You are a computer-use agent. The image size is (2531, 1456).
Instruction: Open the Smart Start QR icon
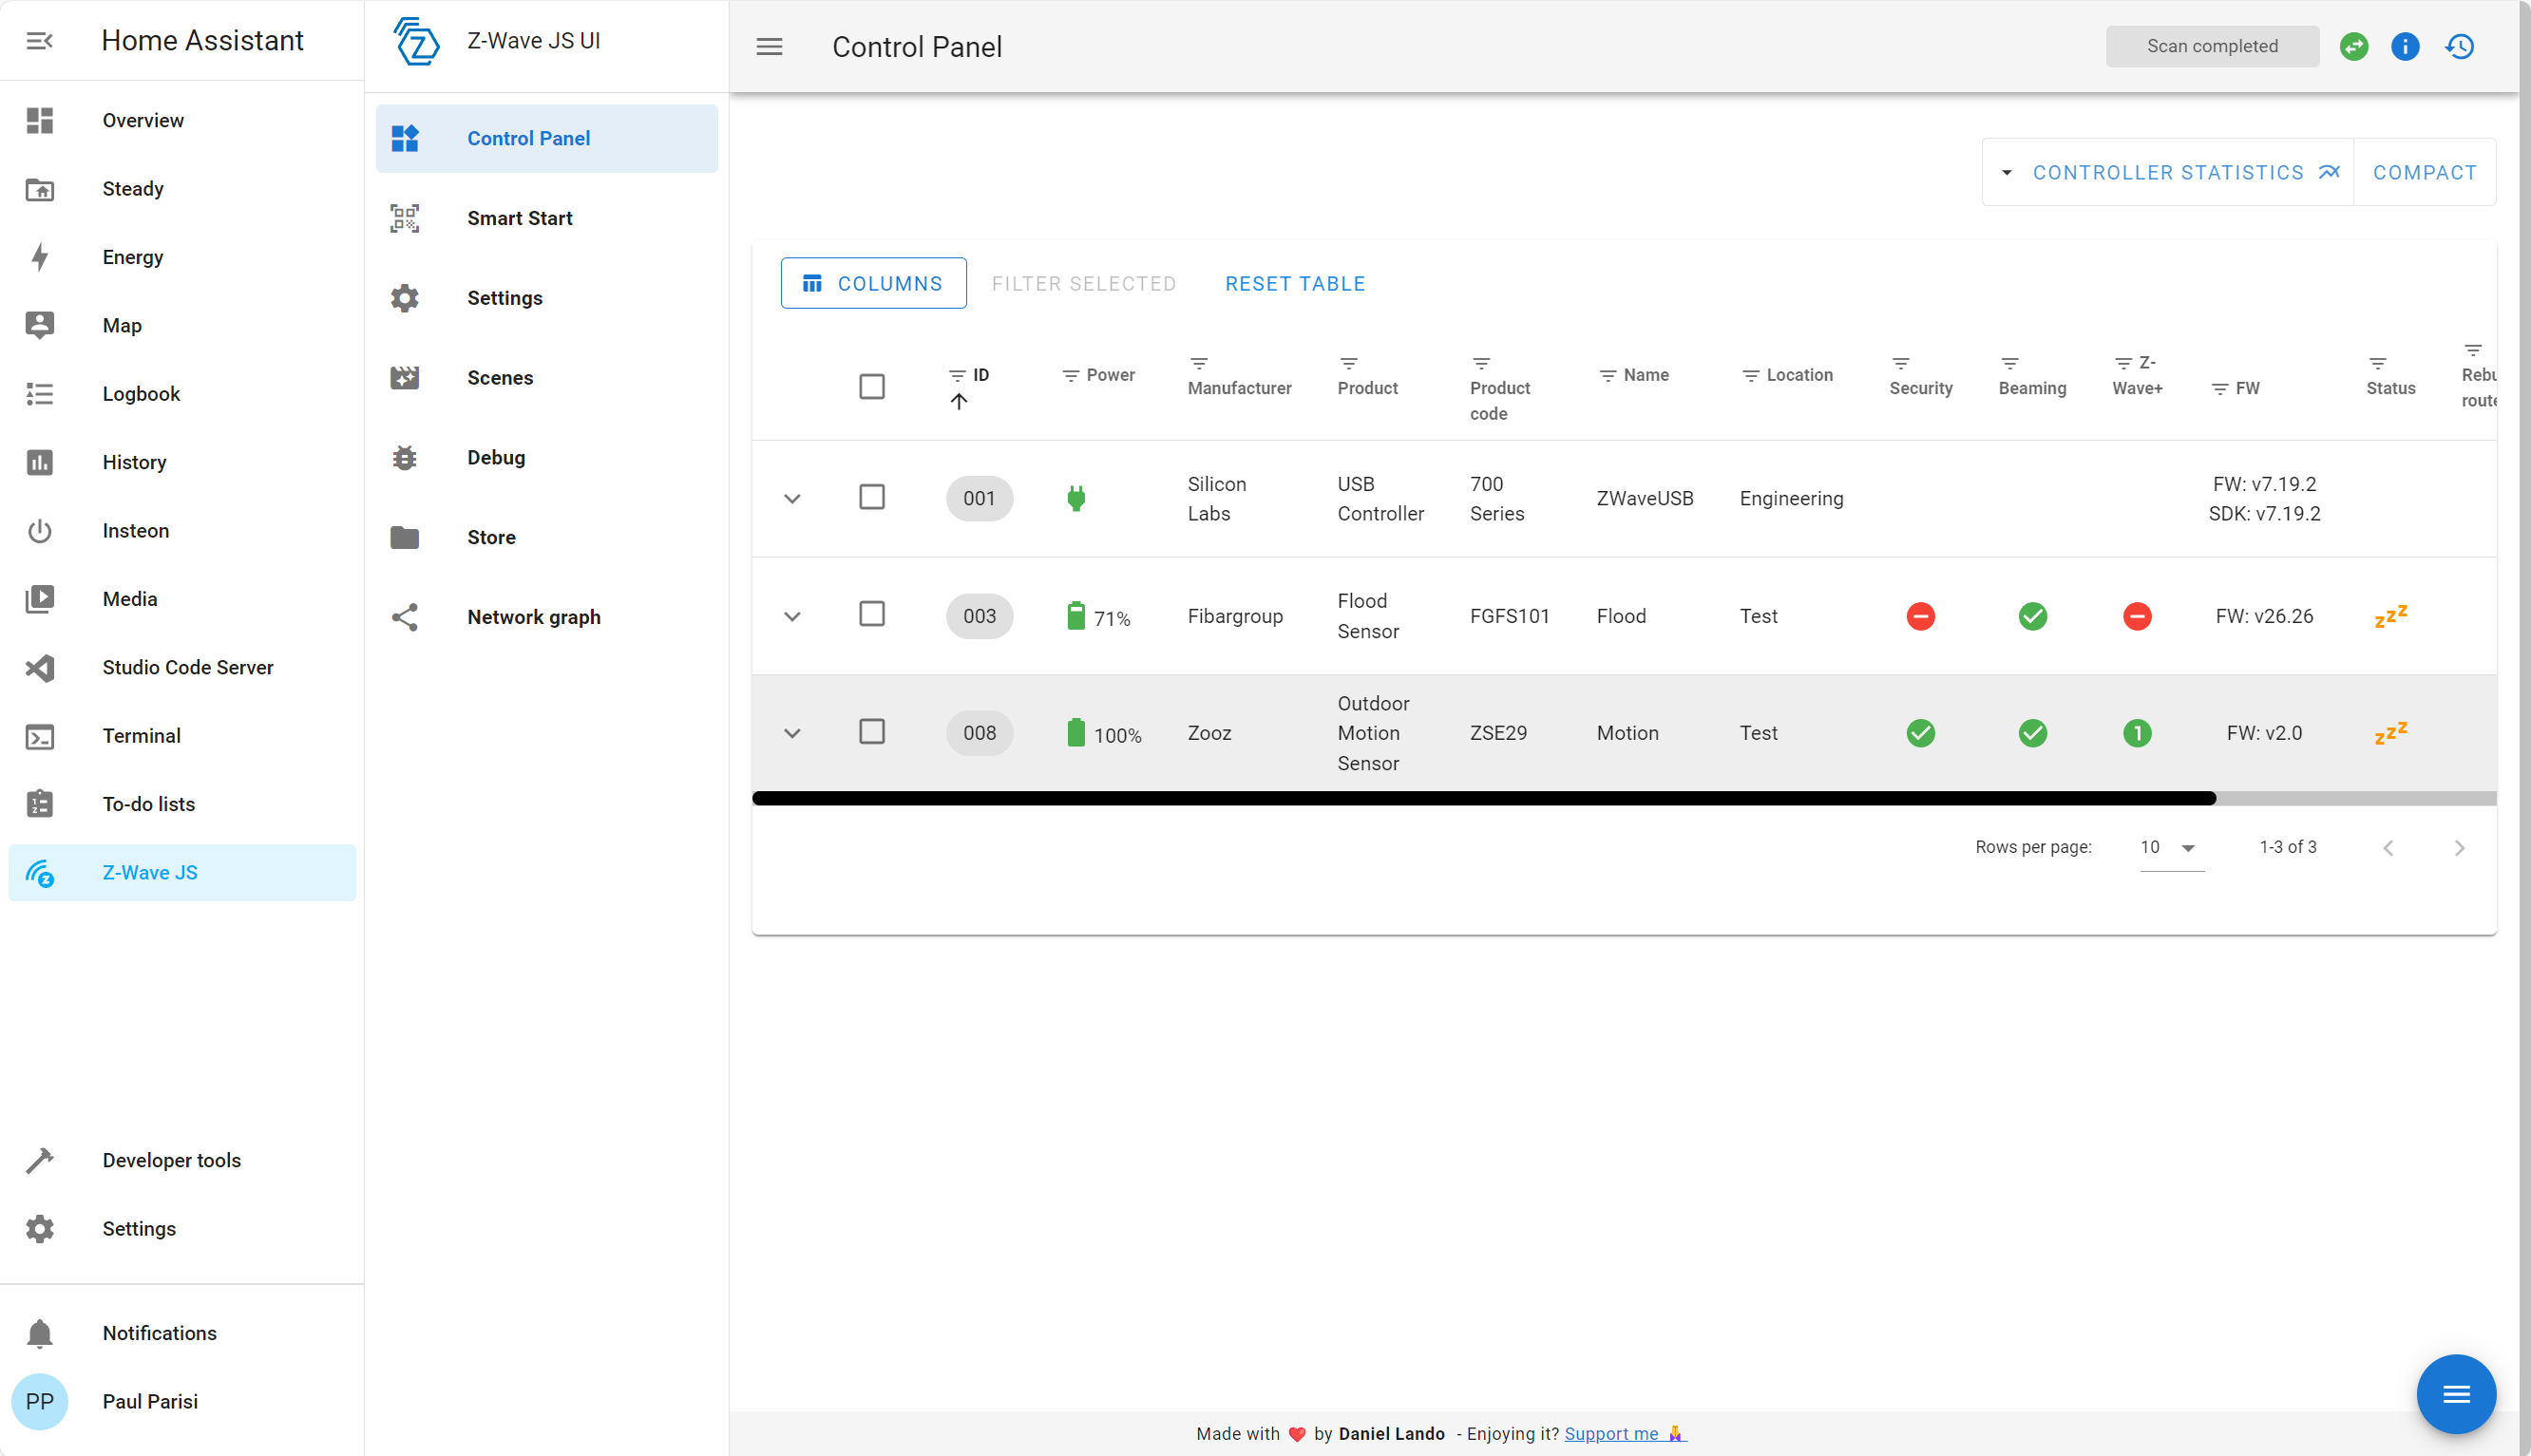(x=405, y=218)
